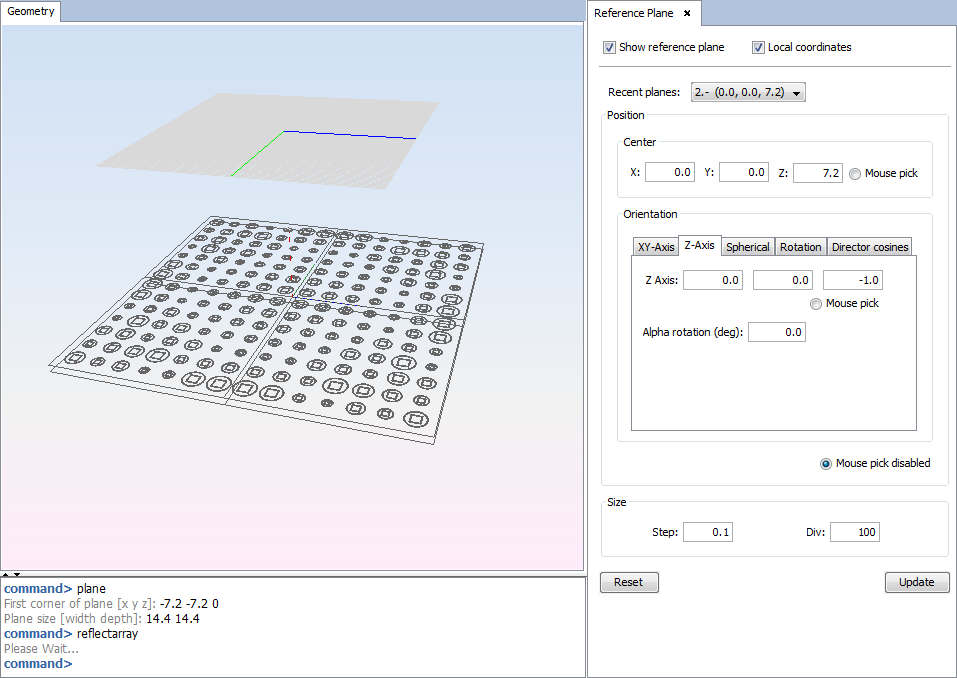
Task: Select the Rotation orientation tab
Action: point(800,247)
